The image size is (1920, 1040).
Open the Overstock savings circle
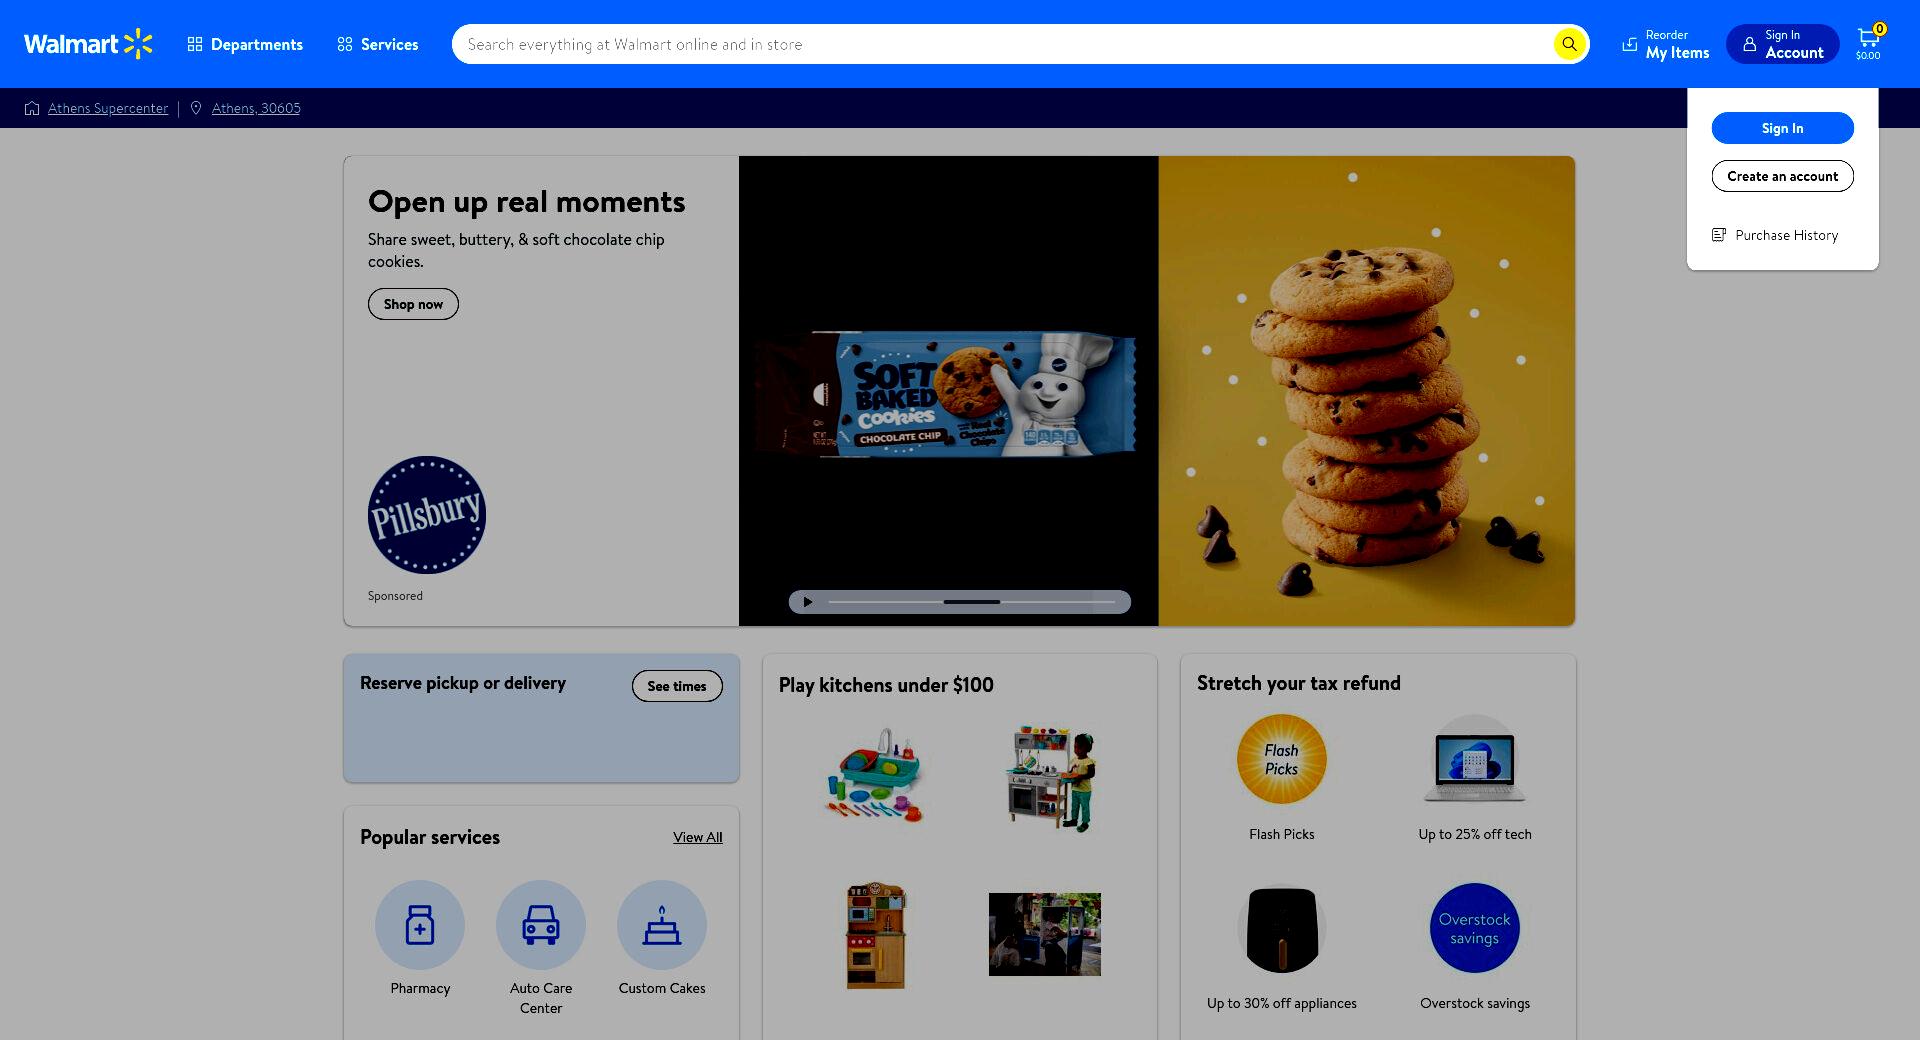(1475, 928)
